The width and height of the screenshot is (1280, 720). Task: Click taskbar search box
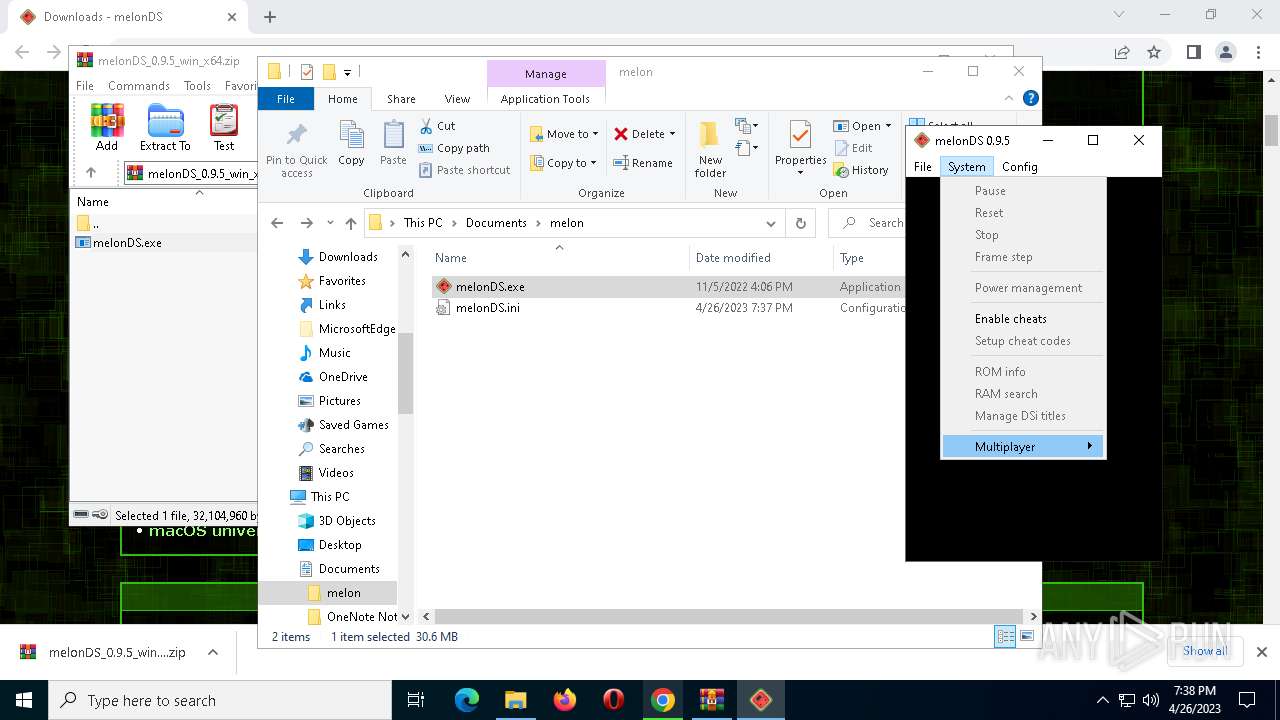click(x=220, y=700)
